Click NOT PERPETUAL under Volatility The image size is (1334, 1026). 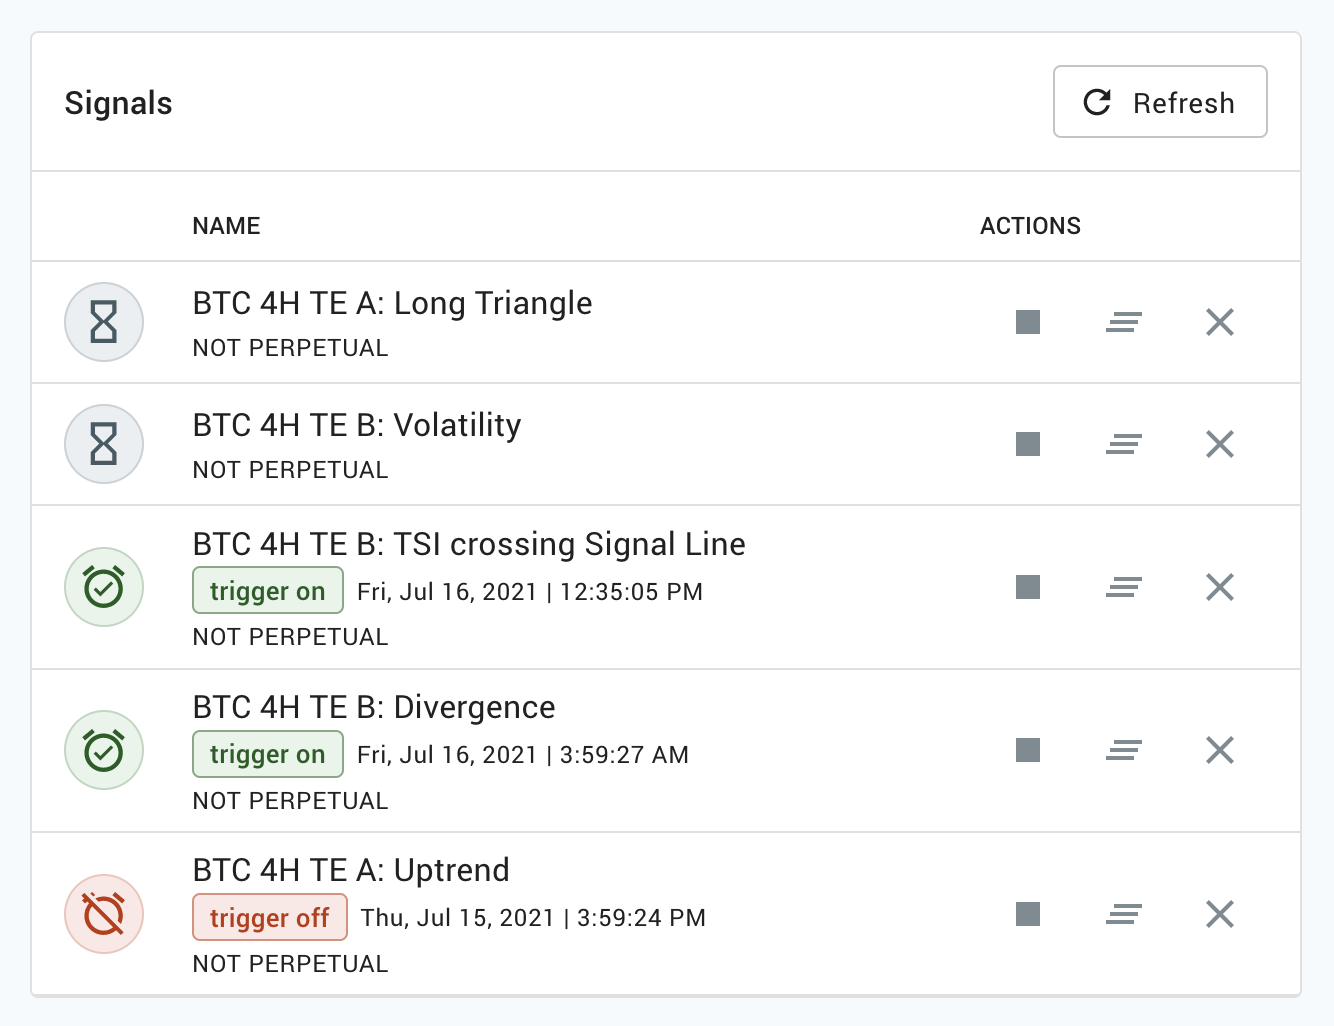(291, 470)
